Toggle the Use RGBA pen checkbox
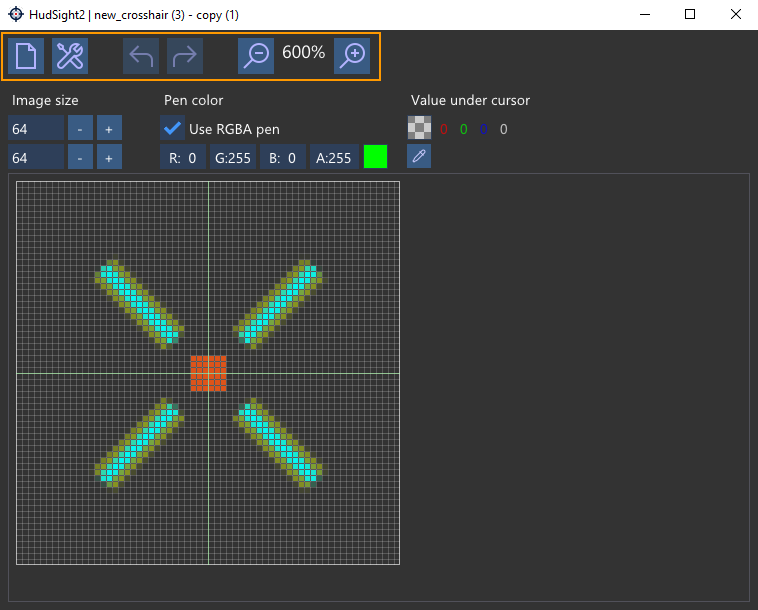Screen dimensions: 758x610 (172, 128)
